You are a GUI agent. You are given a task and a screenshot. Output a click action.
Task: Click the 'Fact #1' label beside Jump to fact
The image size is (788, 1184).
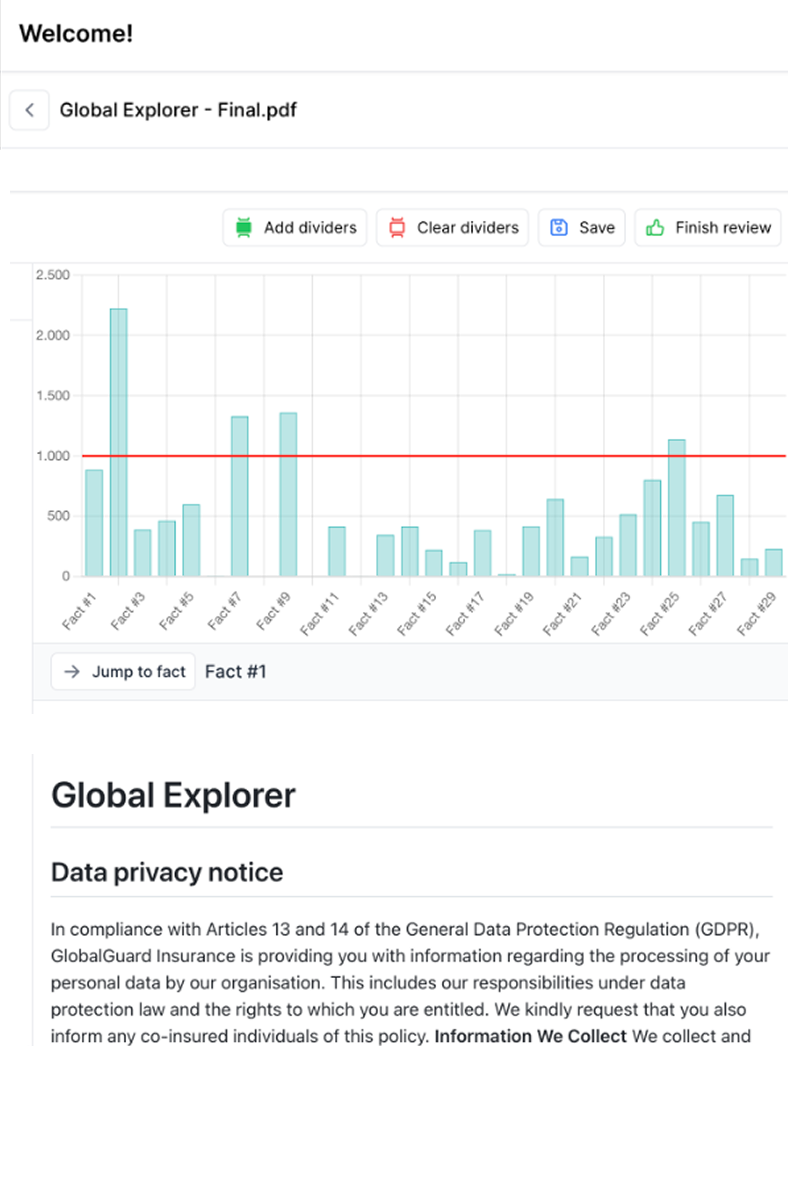click(x=235, y=671)
